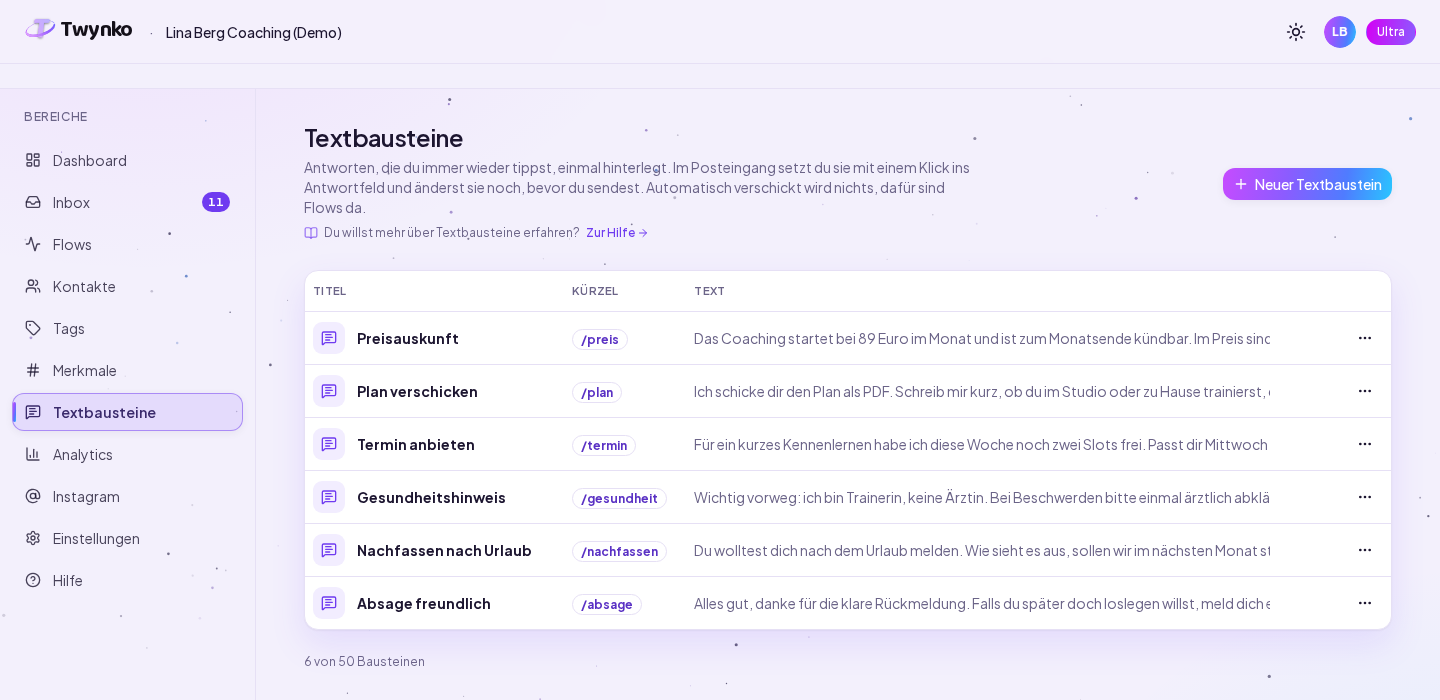Open the Preisauskunft title

coord(408,338)
